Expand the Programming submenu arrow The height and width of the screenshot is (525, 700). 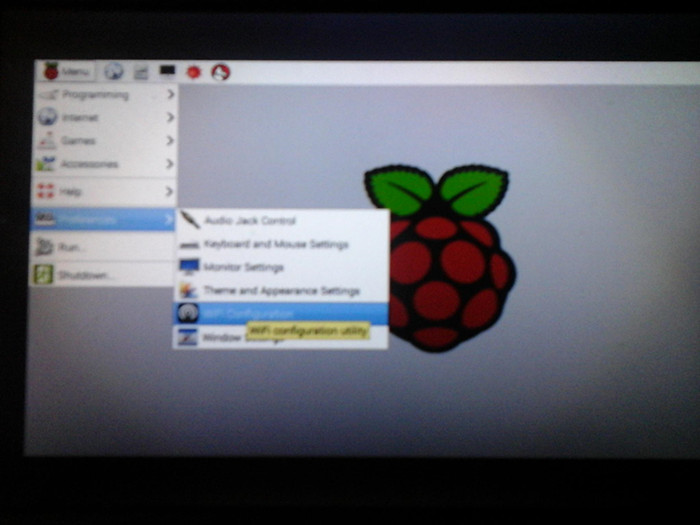click(170, 94)
